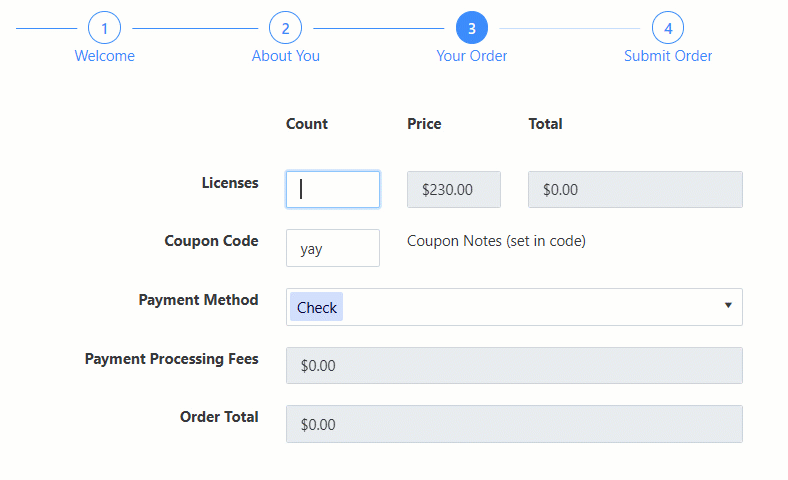Click the Coupon Code label
Image resolution: width=788 pixels, height=480 pixels.
(211, 241)
